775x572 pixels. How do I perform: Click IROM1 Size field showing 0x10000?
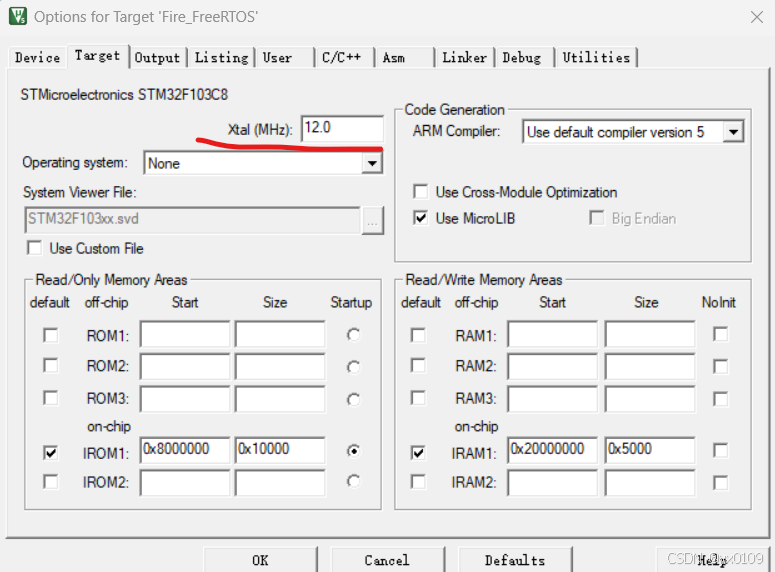pos(280,450)
